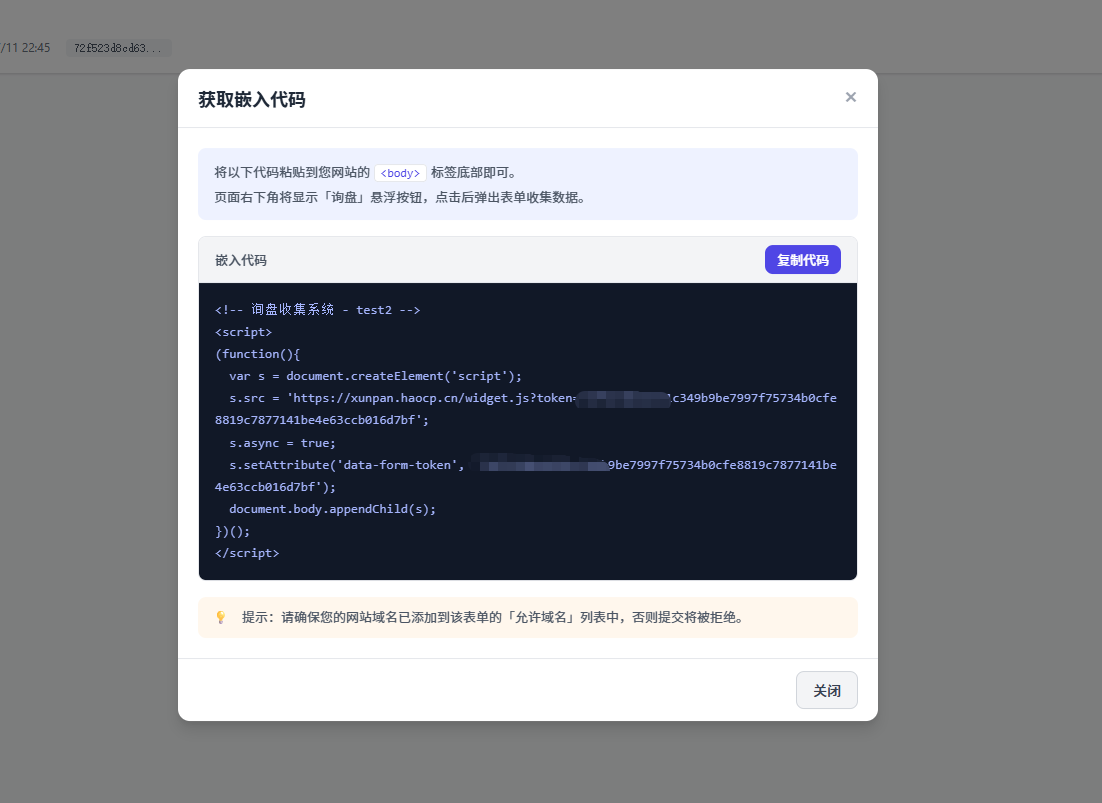
Task: Click the opening <script> tag line
Action: [x=243, y=332]
